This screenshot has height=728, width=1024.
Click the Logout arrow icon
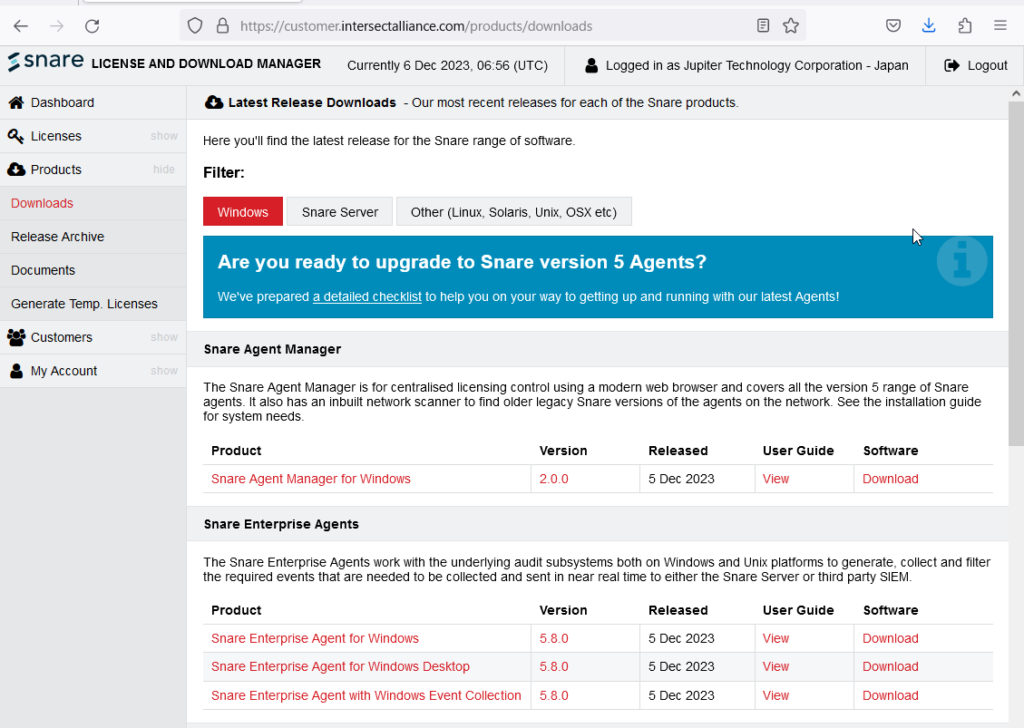(x=952, y=65)
